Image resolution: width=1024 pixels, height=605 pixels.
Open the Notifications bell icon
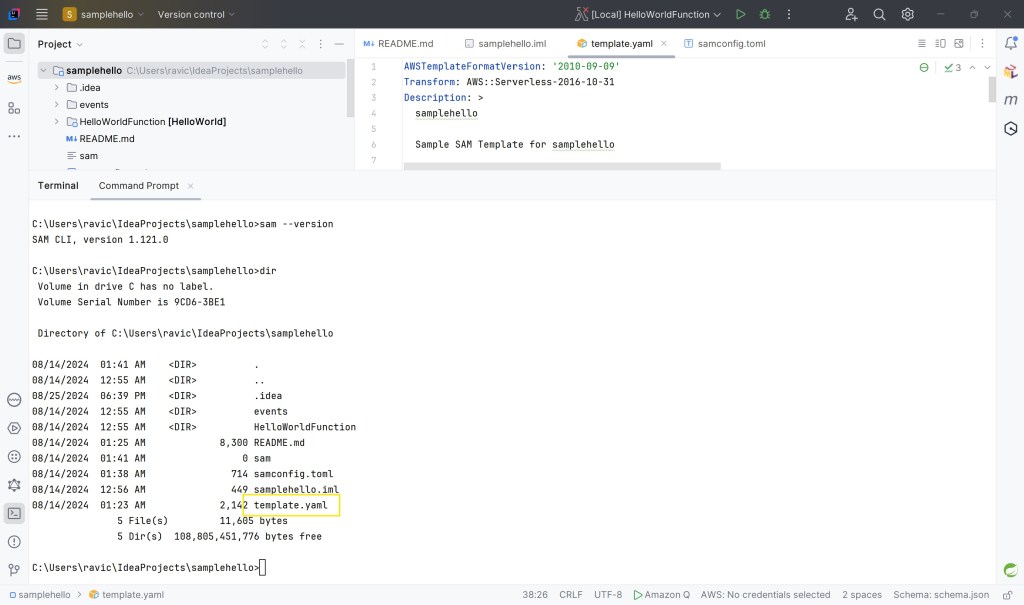coord(1010,43)
